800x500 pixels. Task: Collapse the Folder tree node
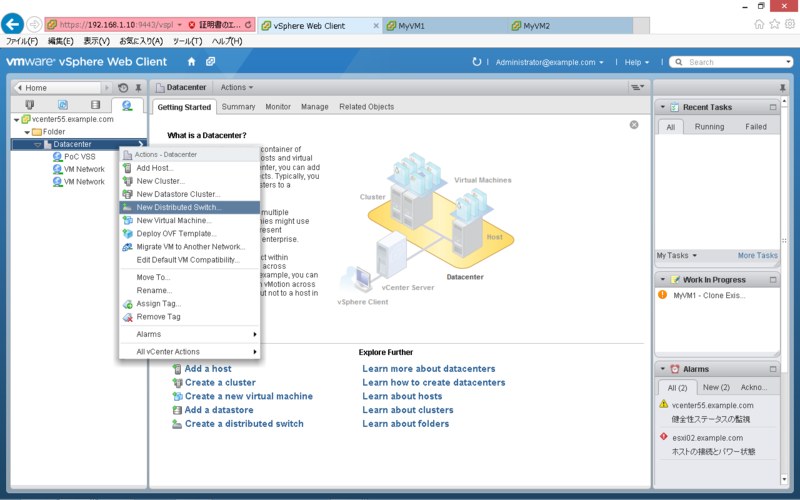click(x=27, y=132)
